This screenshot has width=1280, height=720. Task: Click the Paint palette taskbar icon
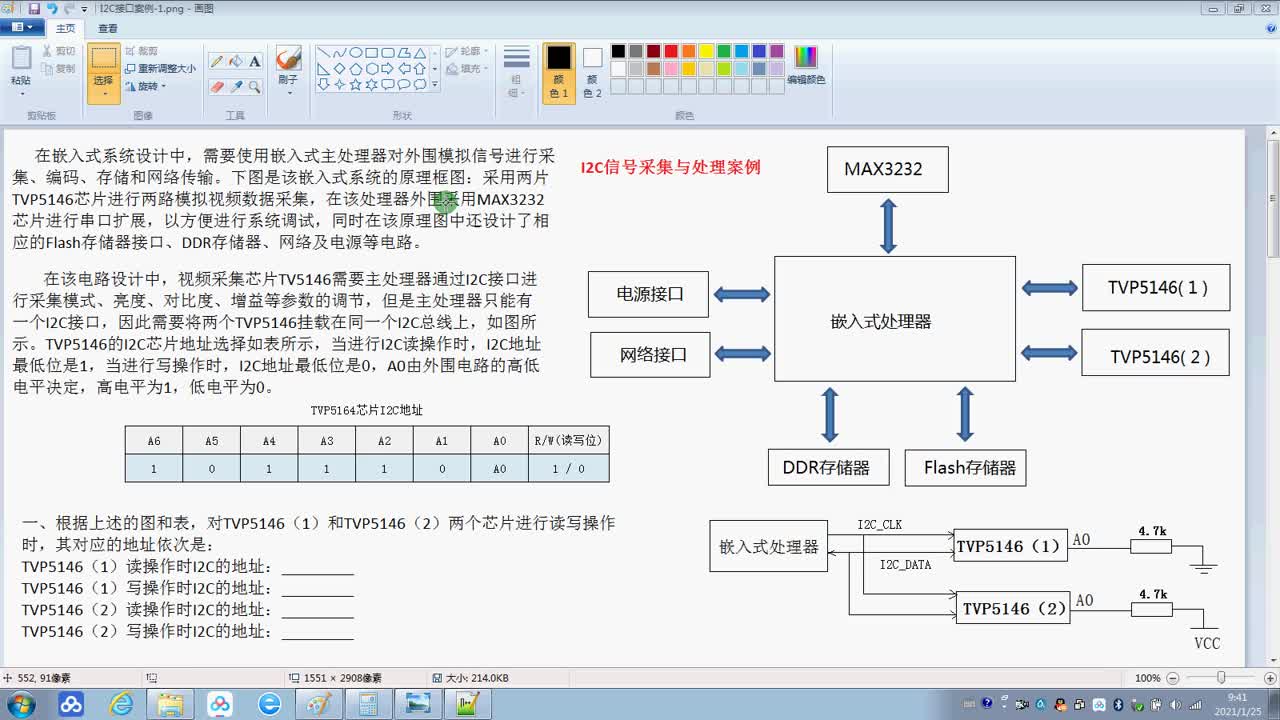point(319,704)
